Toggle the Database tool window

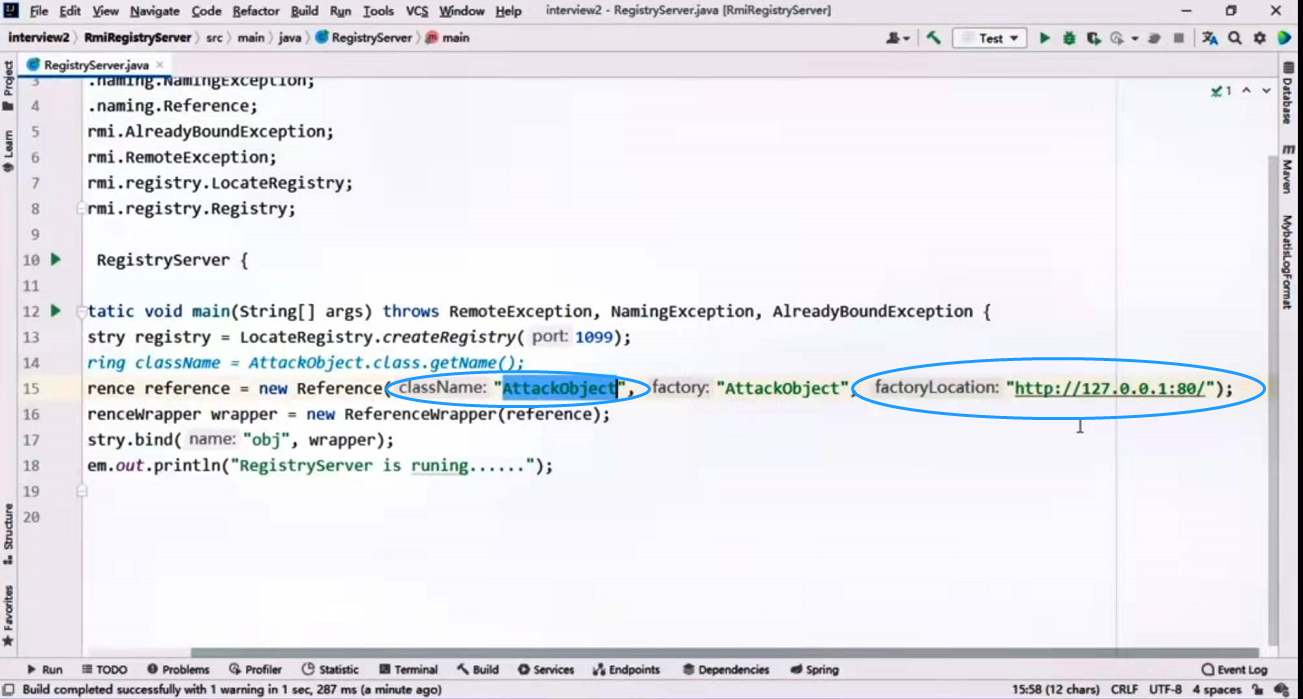point(1288,92)
